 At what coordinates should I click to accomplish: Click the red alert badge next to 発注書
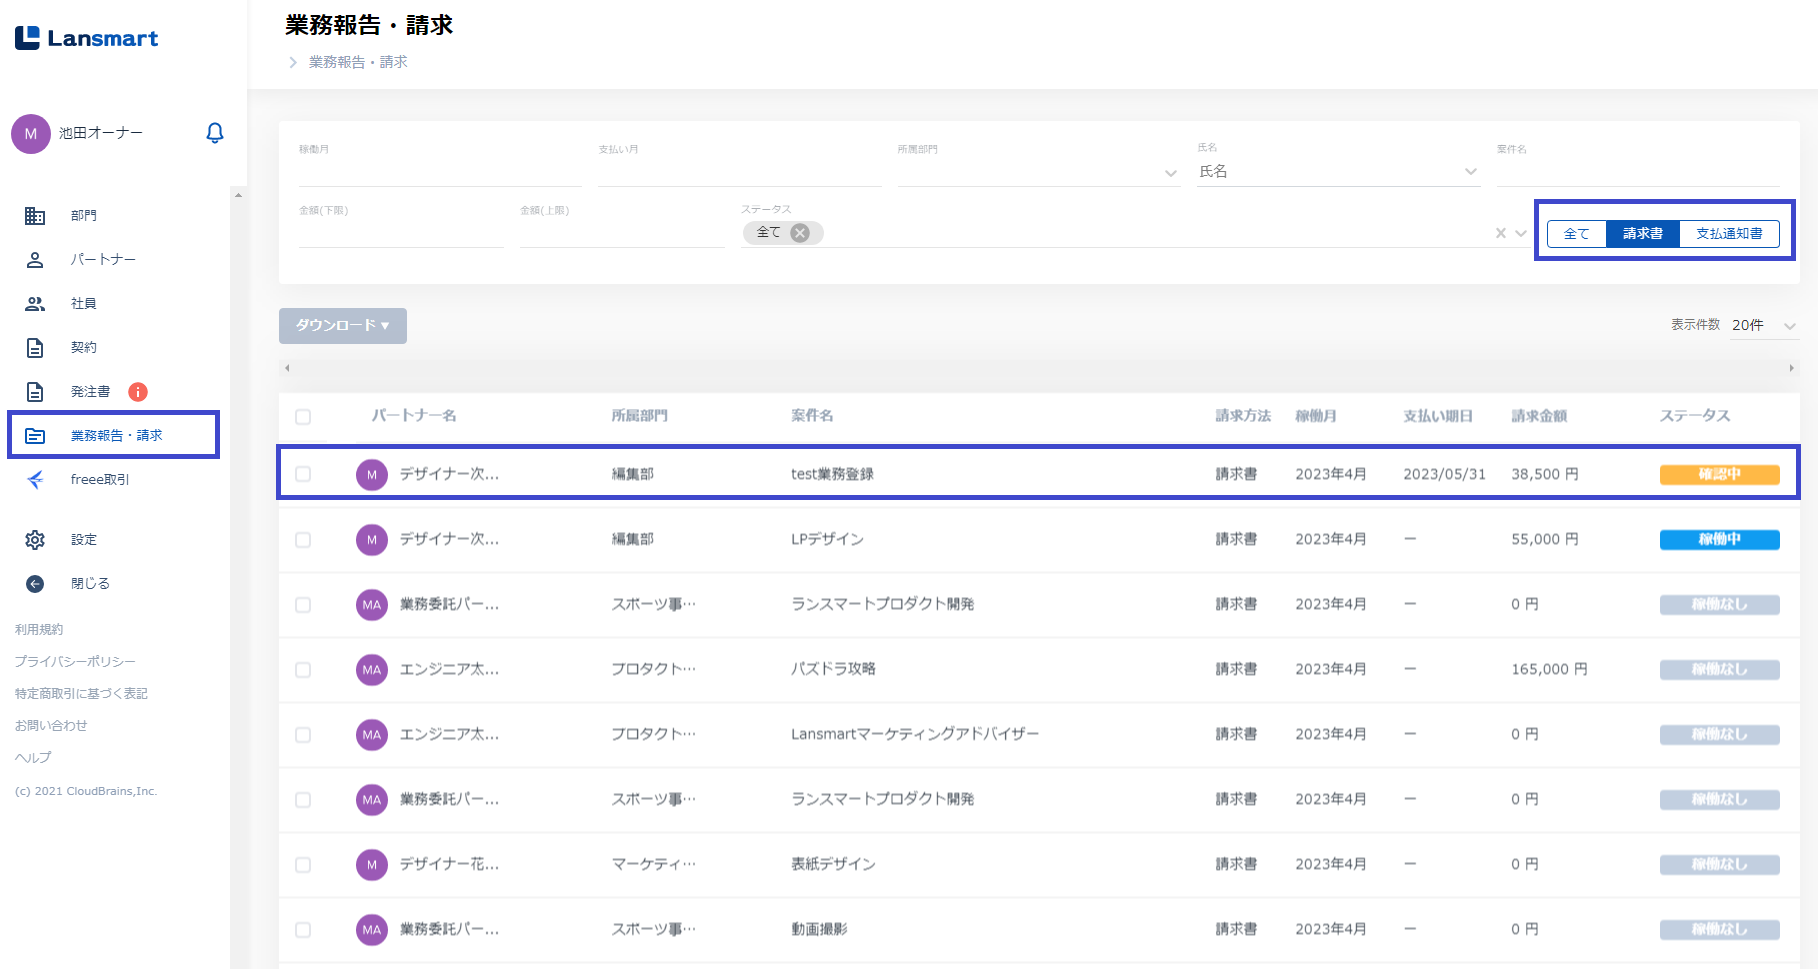click(138, 392)
